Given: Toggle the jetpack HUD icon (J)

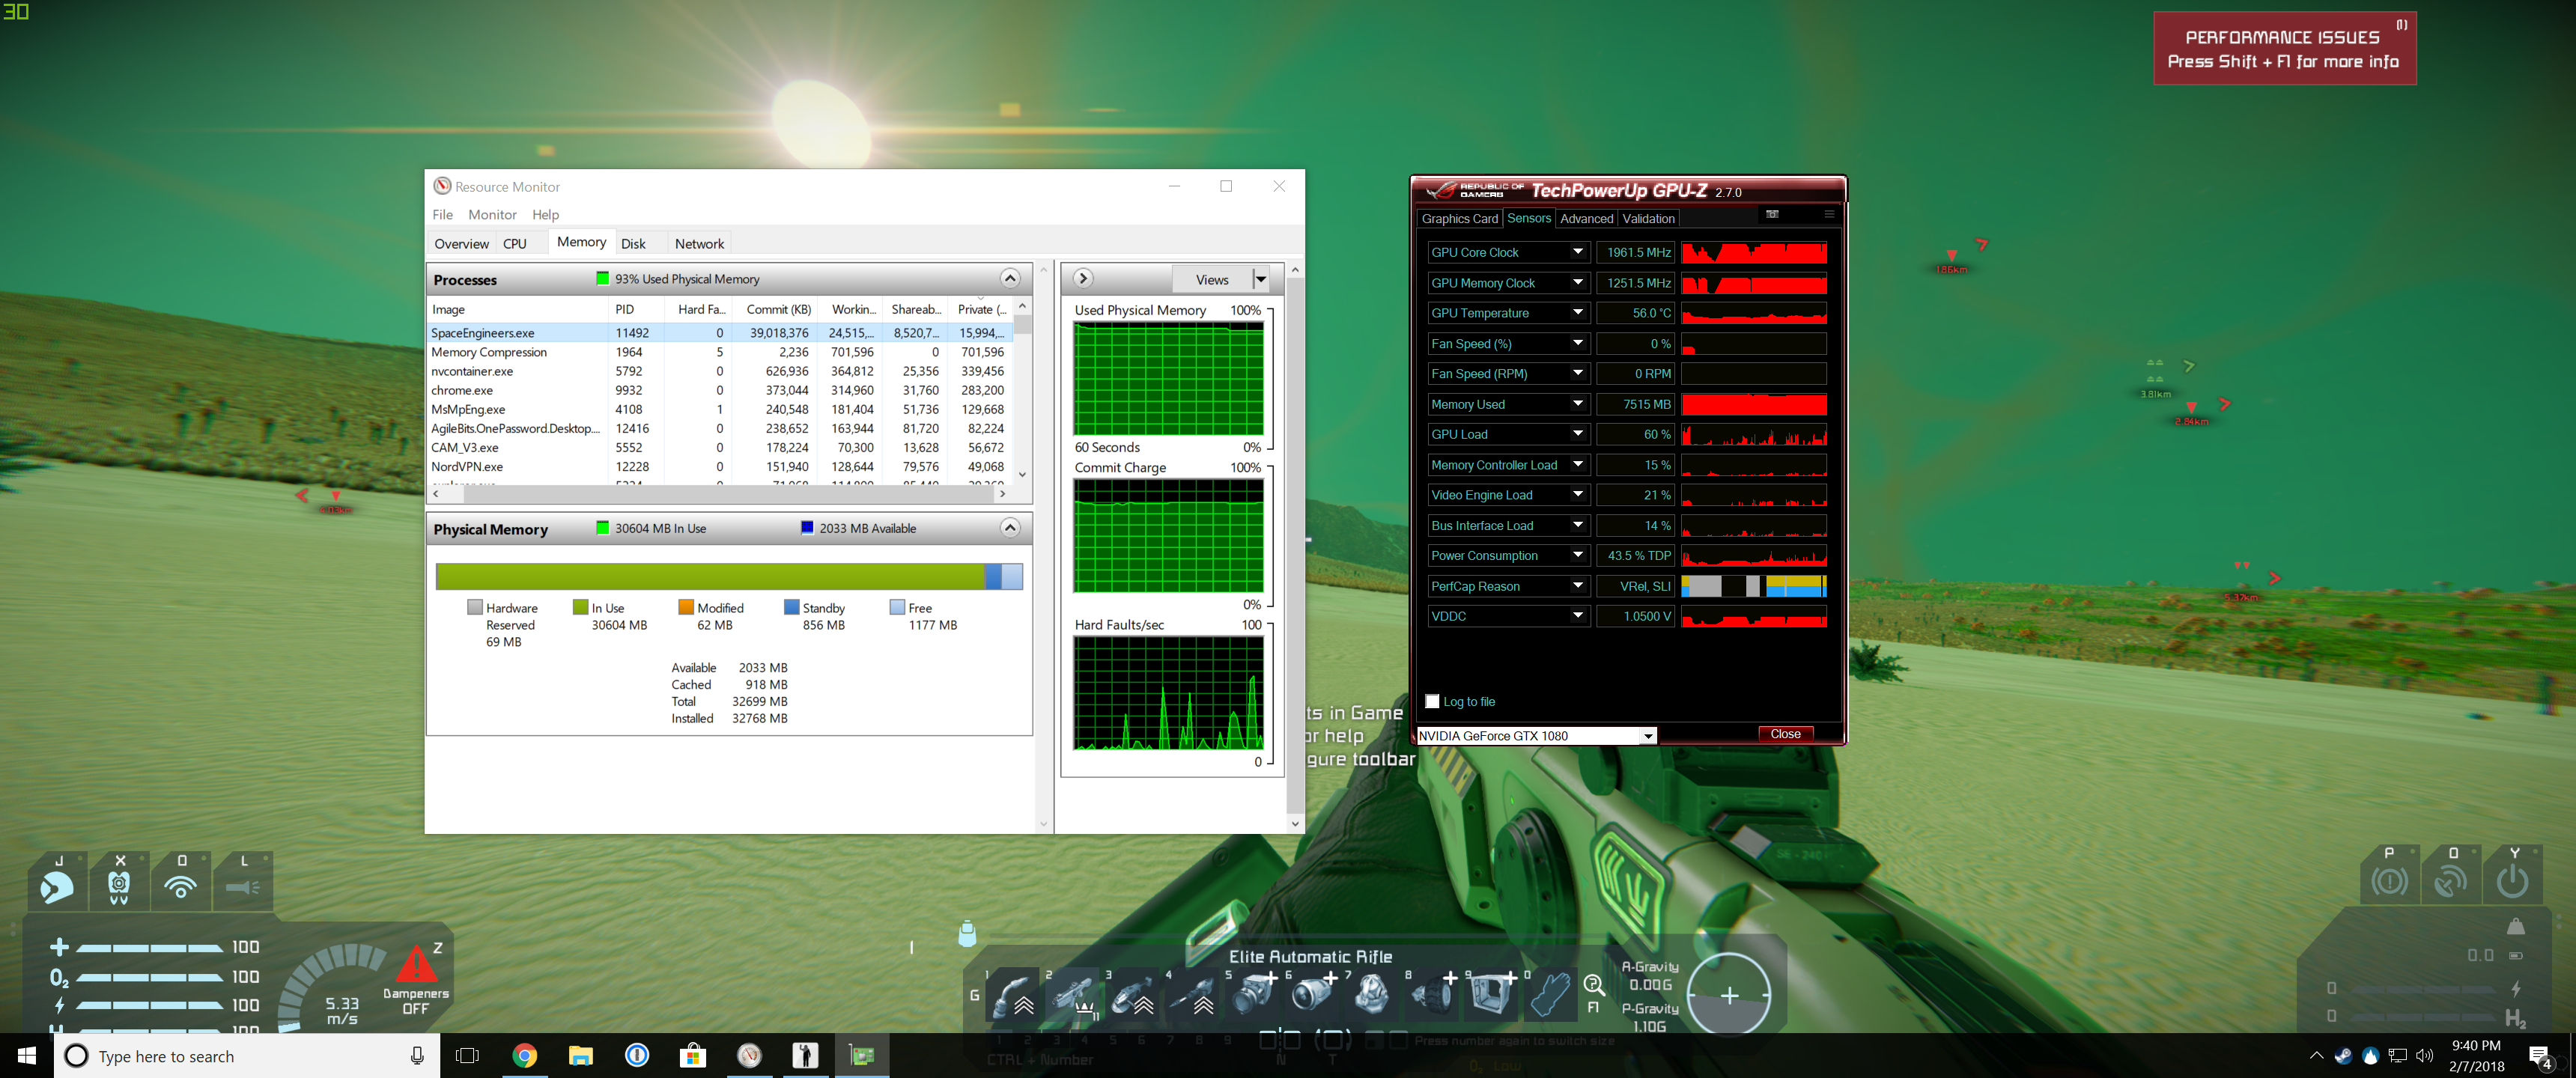Looking at the screenshot, I should point(57,881).
